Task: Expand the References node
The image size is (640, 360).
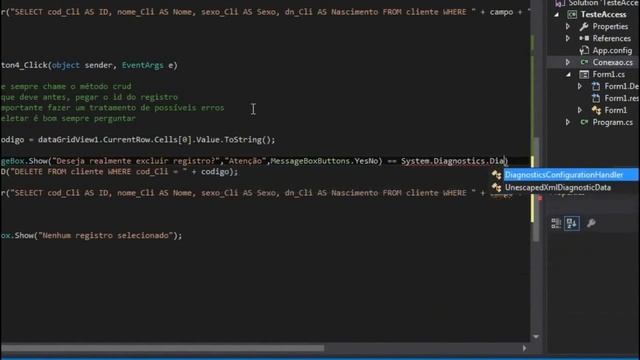Action: [x=568, y=38]
